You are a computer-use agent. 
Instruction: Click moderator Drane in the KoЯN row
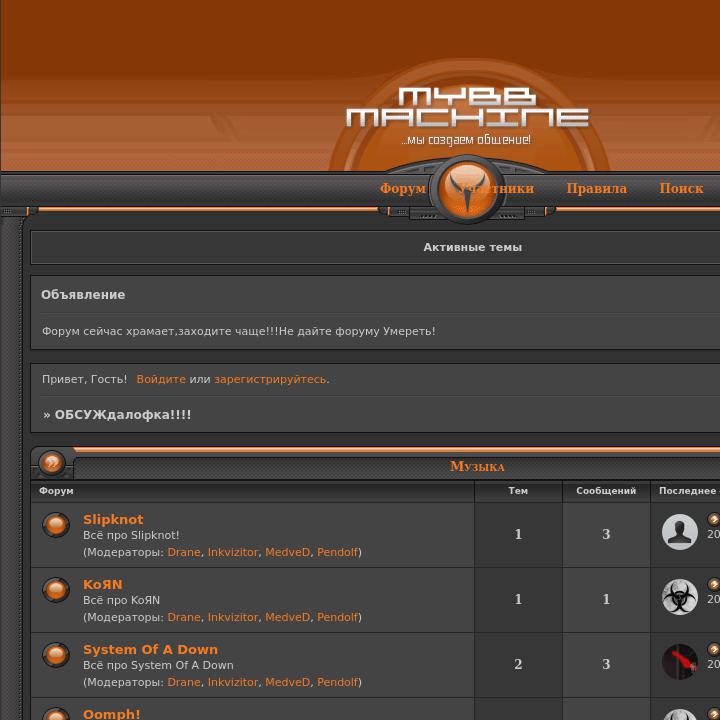(x=184, y=617)
